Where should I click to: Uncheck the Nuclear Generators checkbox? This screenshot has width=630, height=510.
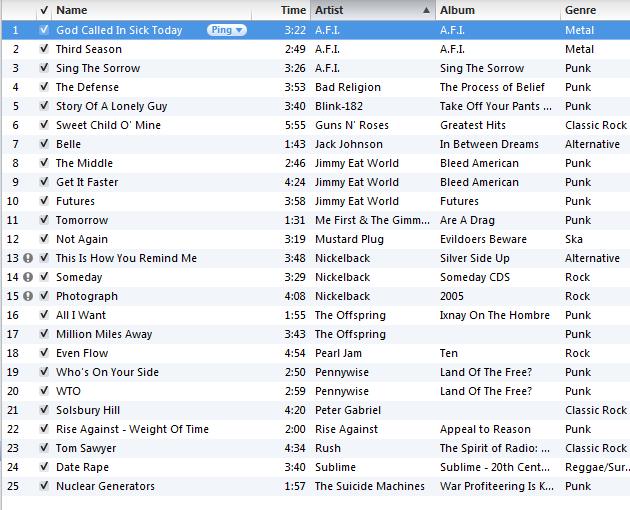tap(44, 486)
